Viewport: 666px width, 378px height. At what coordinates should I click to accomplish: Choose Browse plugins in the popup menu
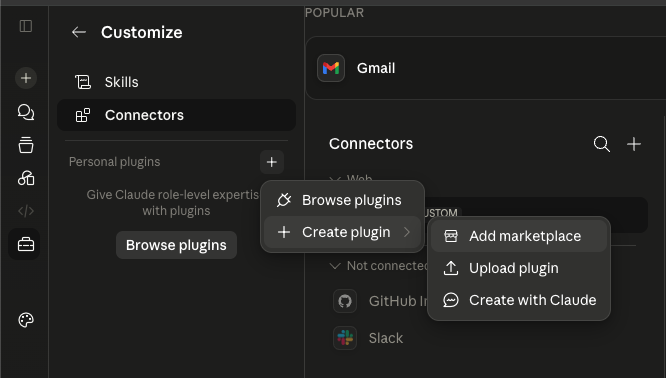pyautogui.click(x=342, y=200)
